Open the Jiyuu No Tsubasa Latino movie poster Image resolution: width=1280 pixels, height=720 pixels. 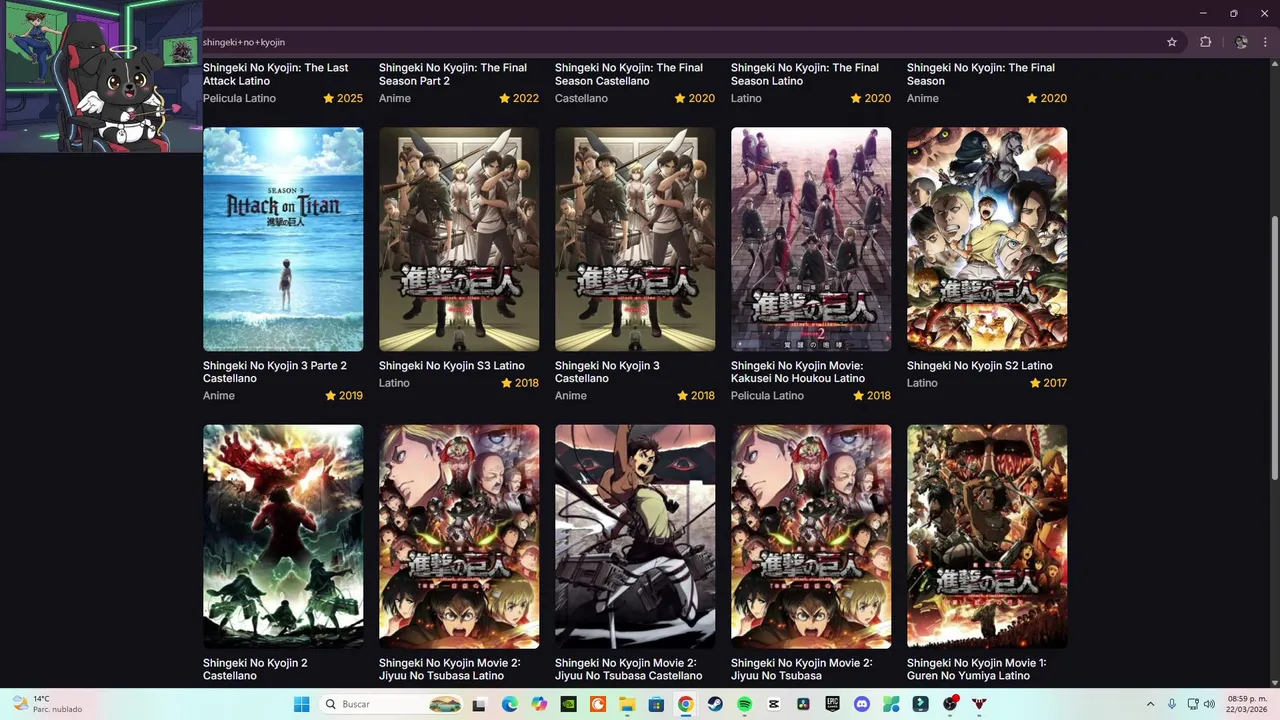pos(459,537)
